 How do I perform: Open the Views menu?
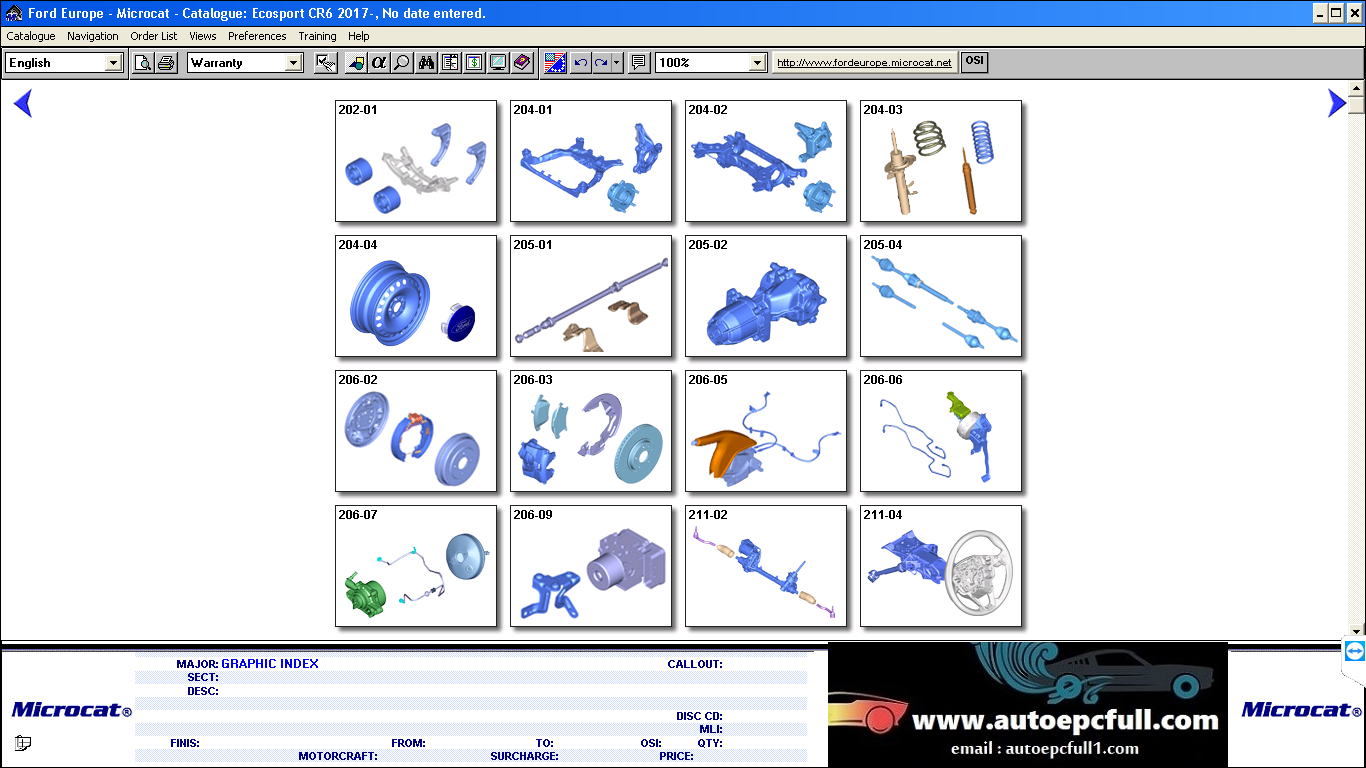(203, 36)
